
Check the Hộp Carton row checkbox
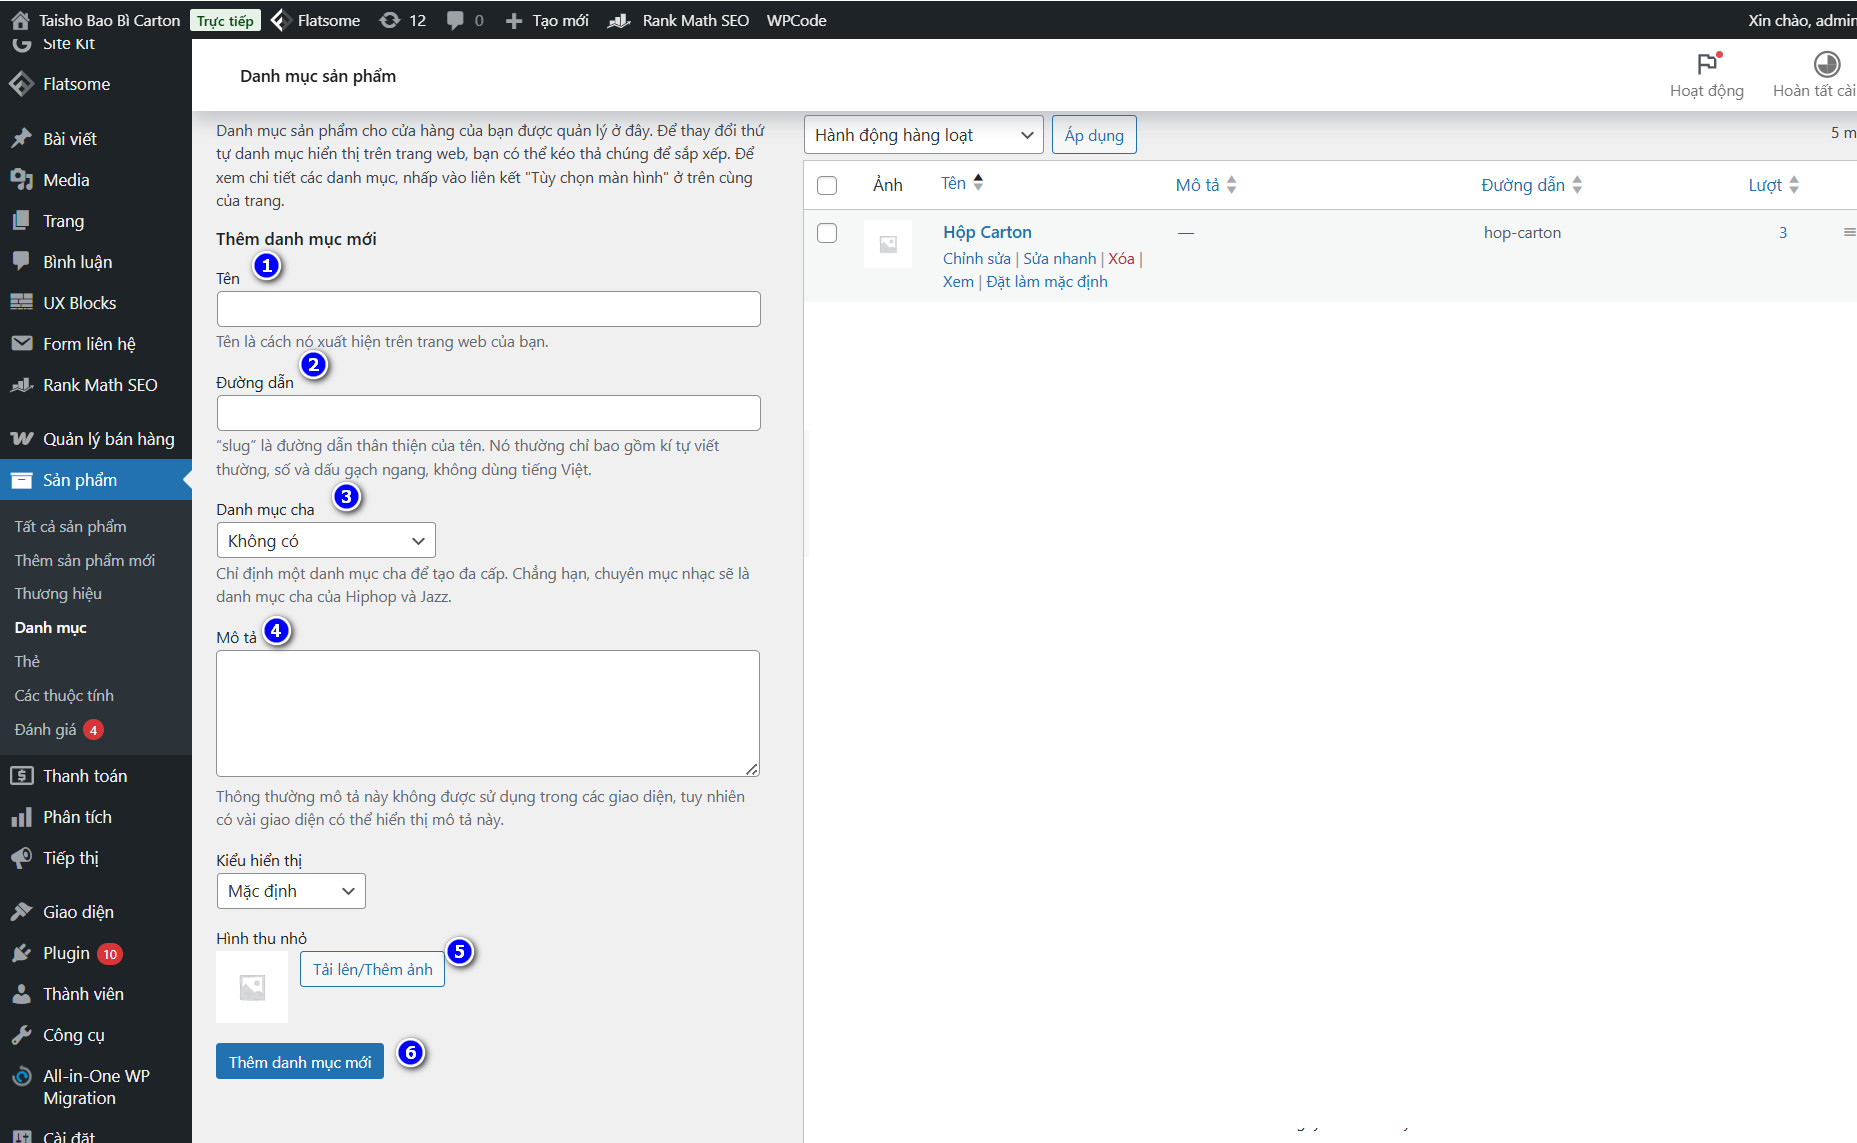(x=827, y=232)
